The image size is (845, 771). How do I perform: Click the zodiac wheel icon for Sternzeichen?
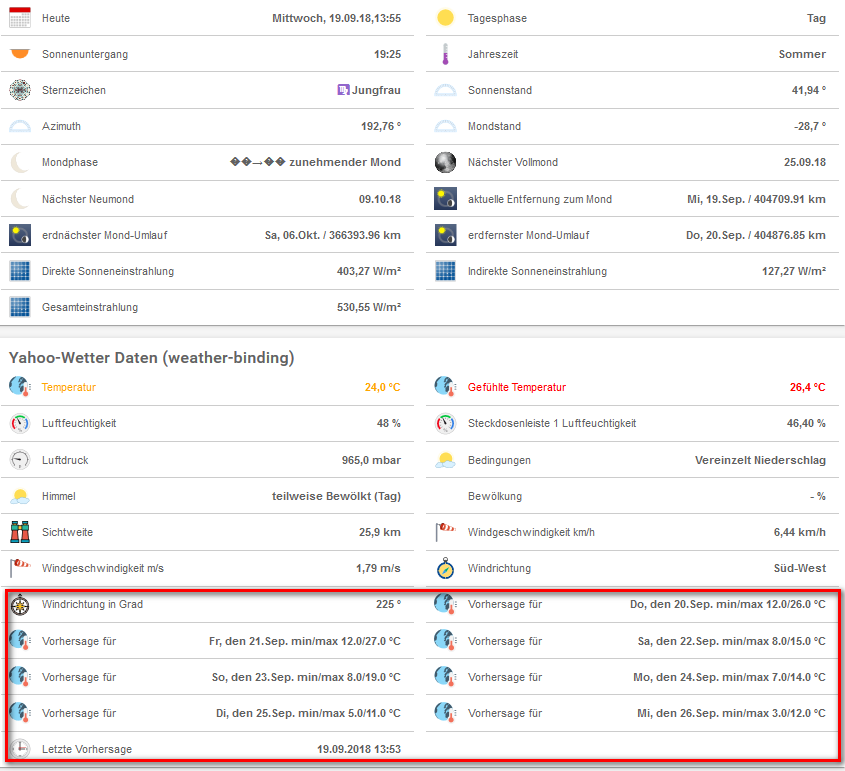point(20,90)
